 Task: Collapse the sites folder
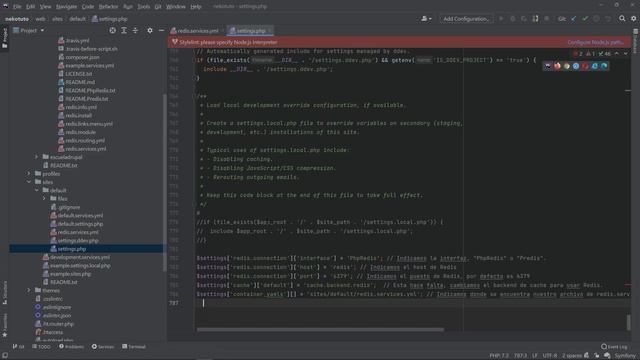(29, 182)
